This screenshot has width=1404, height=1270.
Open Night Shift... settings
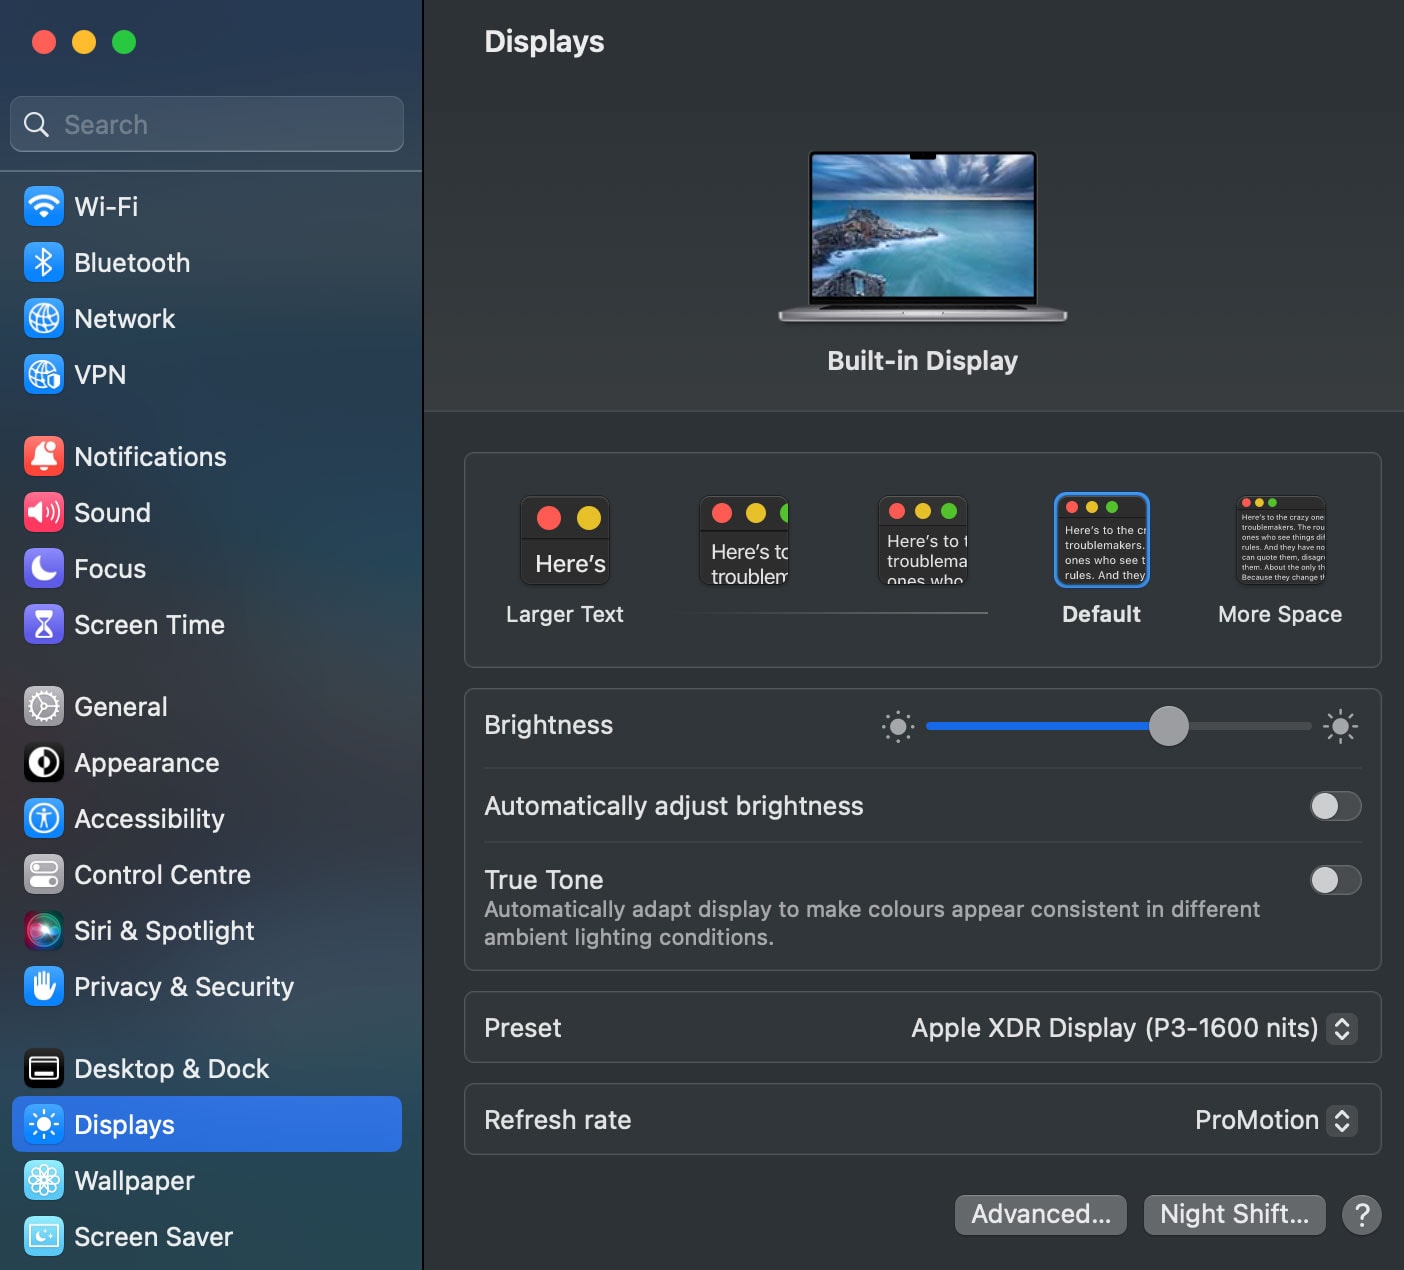pyautogui.click(x=1234, y=1214)
